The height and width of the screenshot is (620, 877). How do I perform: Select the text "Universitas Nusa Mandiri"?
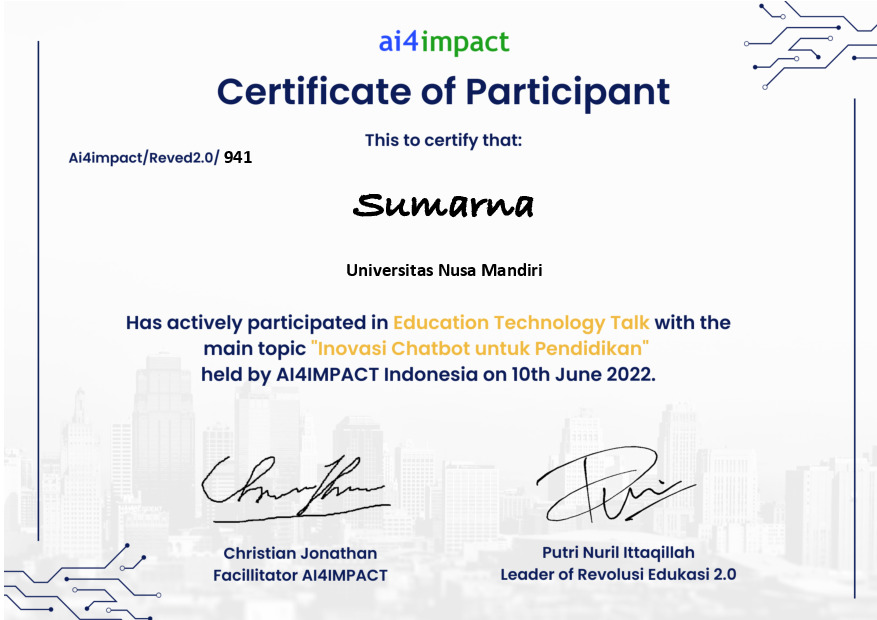(444, 271)
